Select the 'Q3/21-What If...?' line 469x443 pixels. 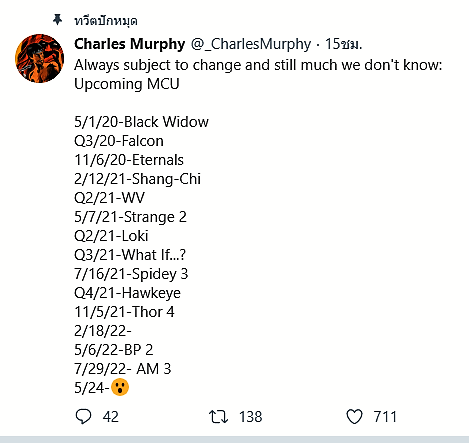click(x=130, y=255)
